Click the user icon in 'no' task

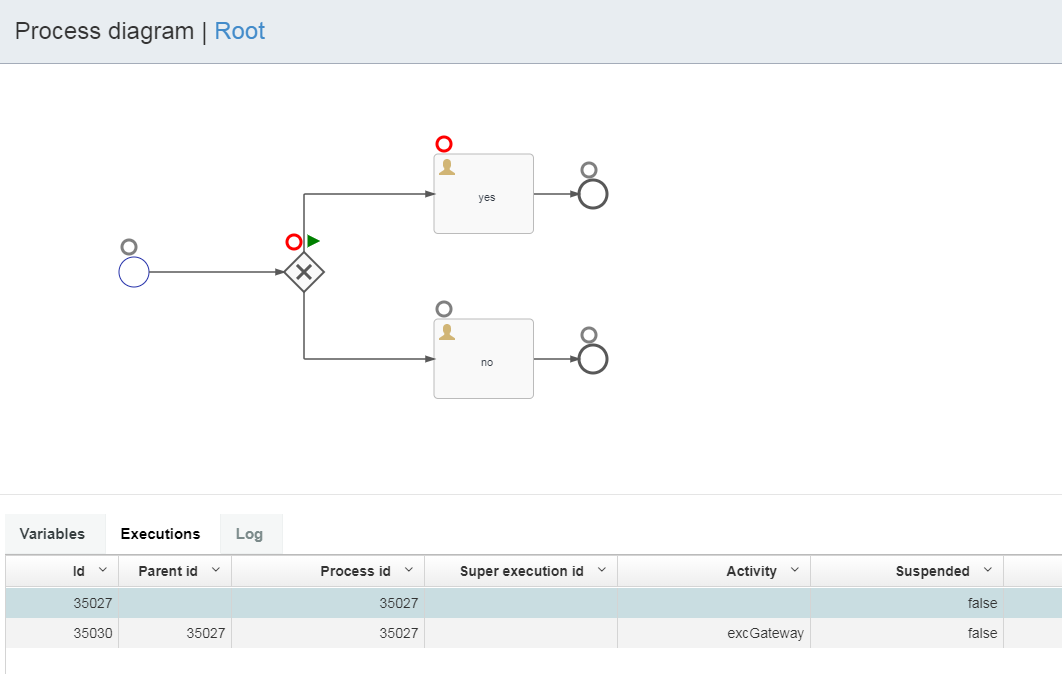447,332
